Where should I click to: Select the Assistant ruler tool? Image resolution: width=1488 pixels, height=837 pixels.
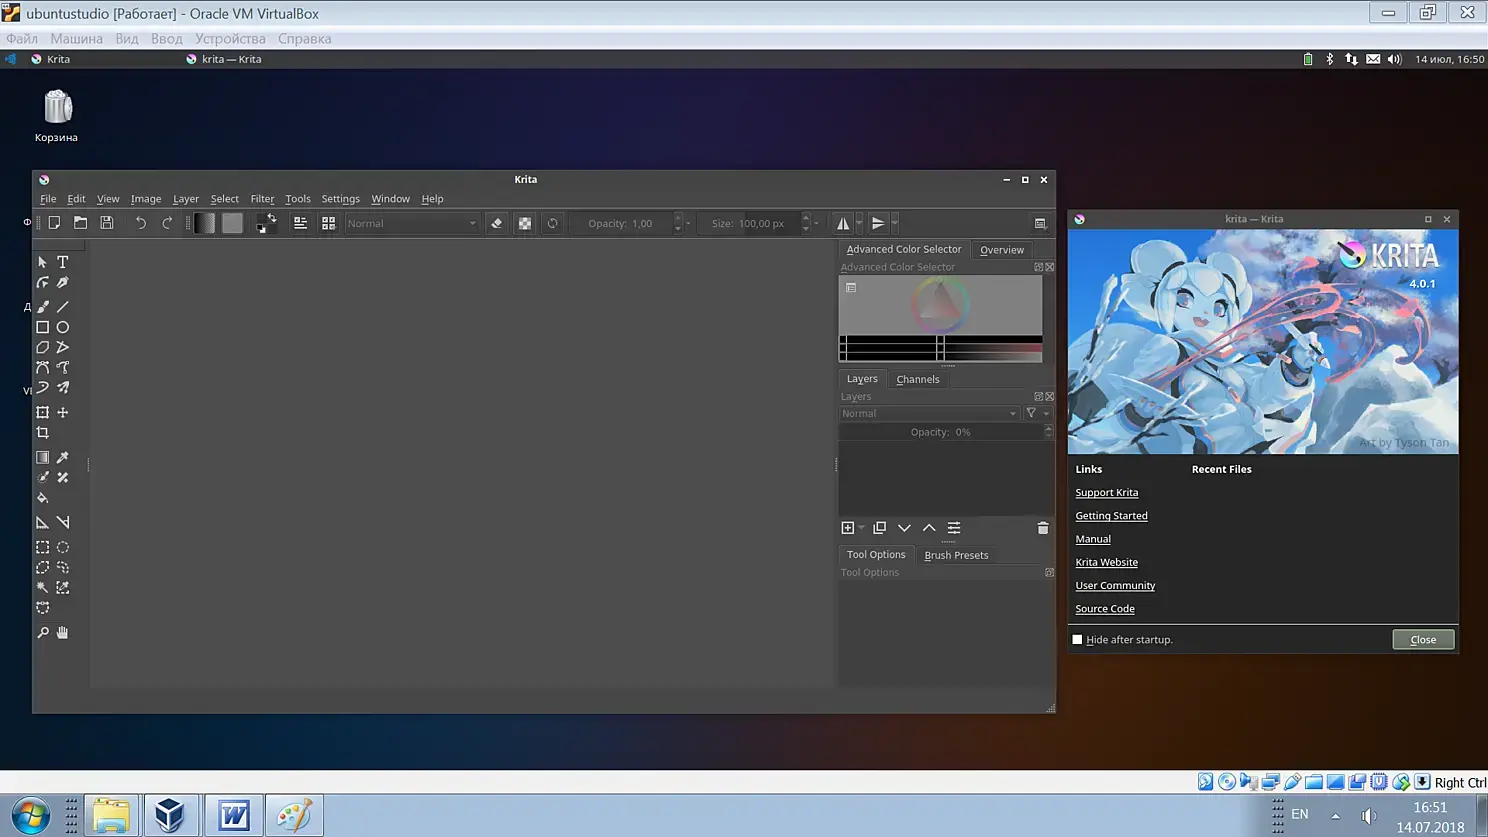coord(42,522)
